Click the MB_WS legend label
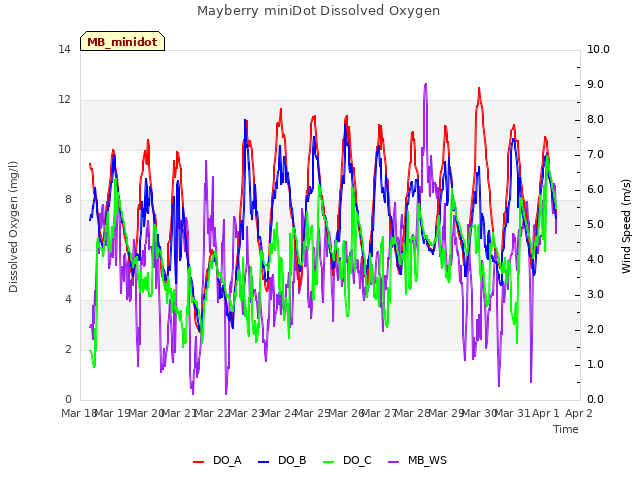Image resolution: width=640 pixels, height=480 pixels. 427,461
